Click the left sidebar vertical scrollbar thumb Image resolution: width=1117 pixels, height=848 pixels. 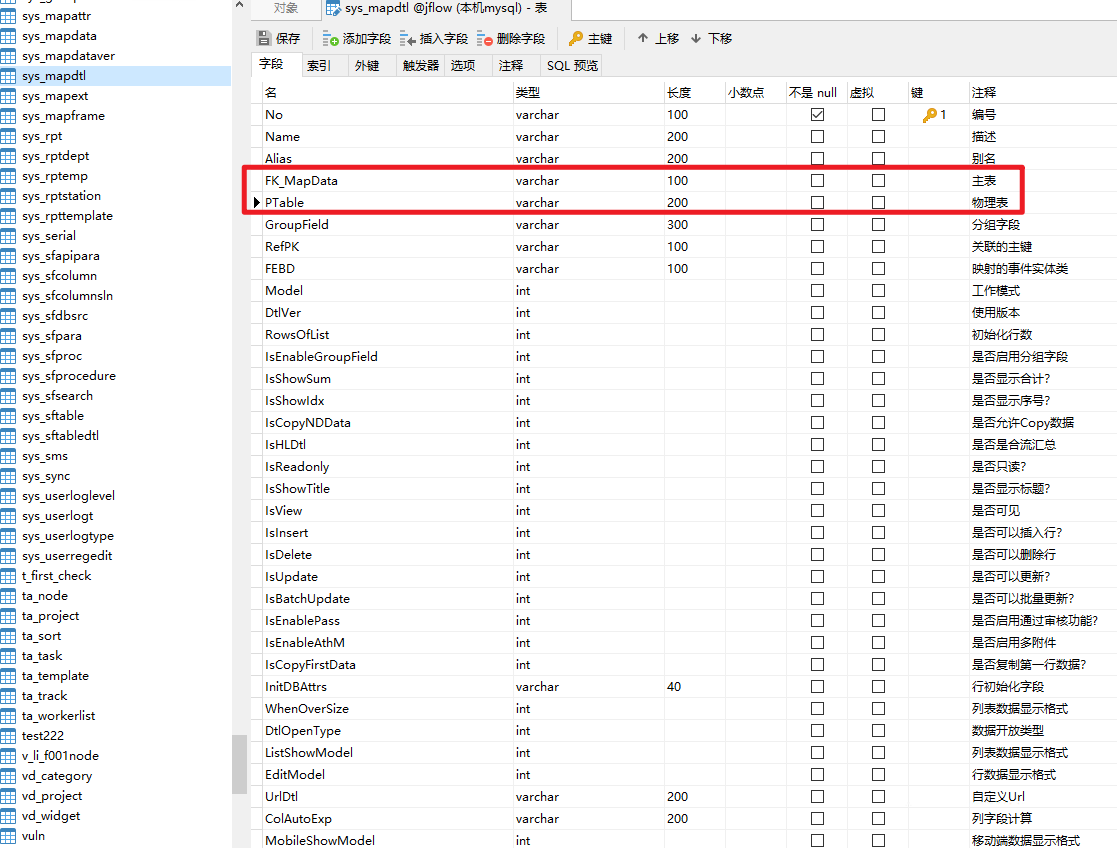(239, 764)
